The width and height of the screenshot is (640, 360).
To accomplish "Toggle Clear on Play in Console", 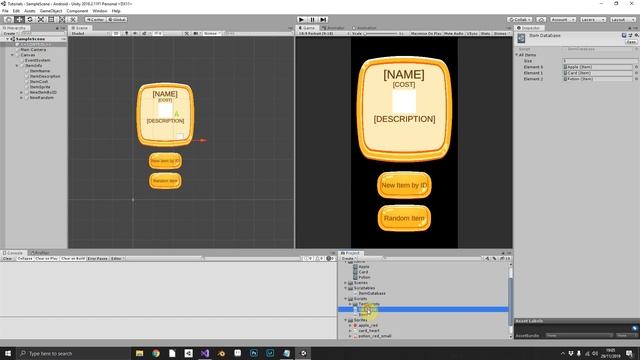I will pyautogui.click(x=47, y=258).
